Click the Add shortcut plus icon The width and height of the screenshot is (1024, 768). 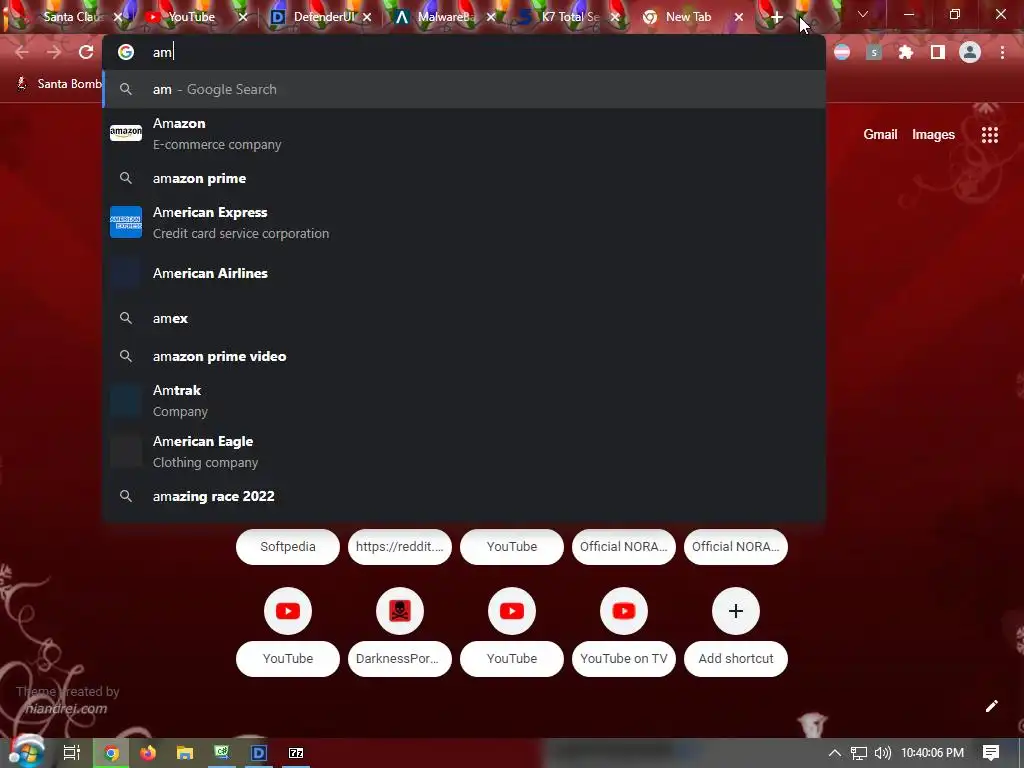tap(736, 611)
